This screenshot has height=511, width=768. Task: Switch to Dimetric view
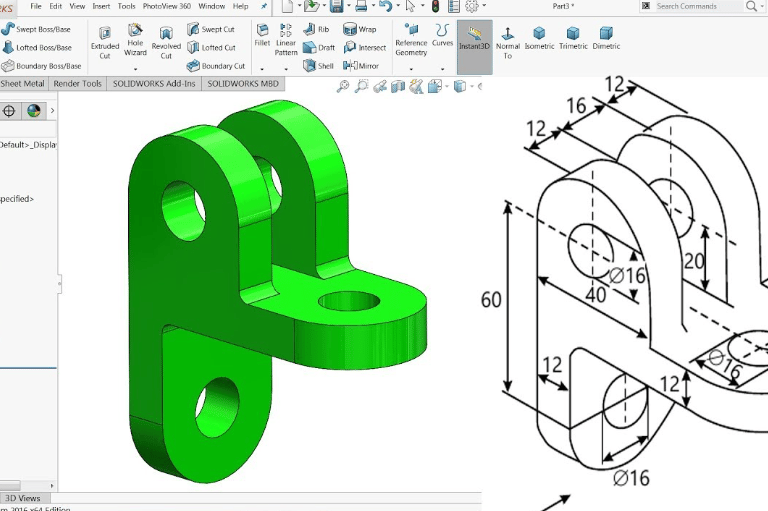point(606,38)
